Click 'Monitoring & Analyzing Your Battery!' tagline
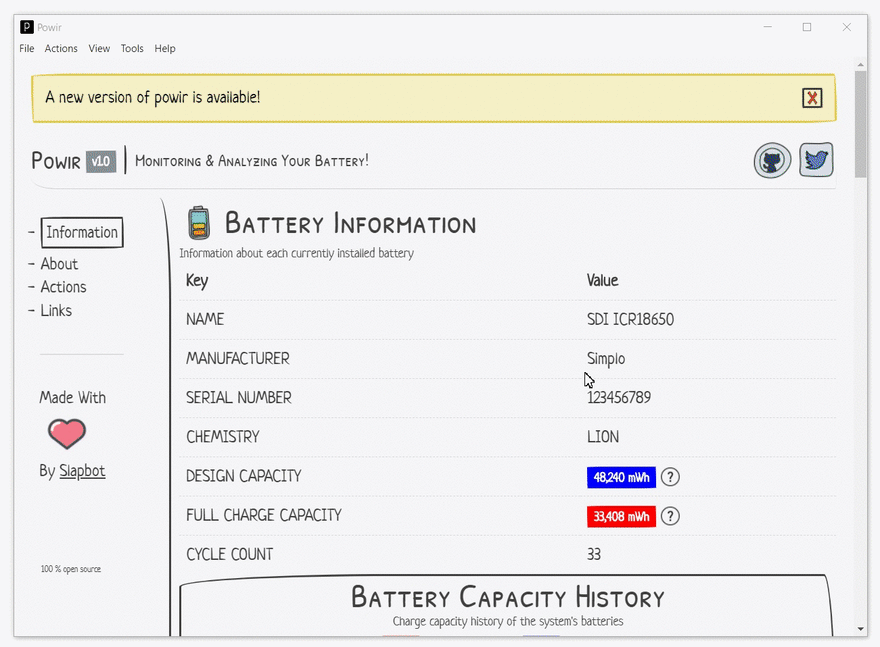This screenshot has width=880, height=647. (252, 161)
